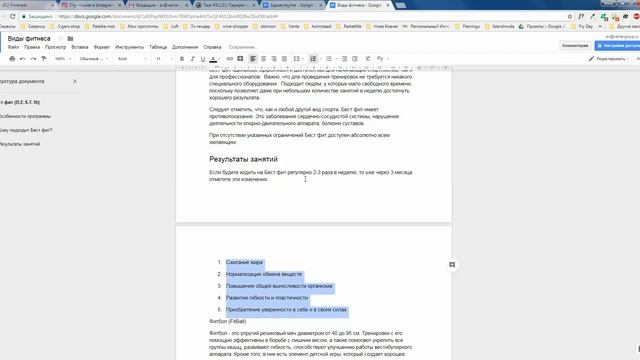The height and width of the screenshot is (360, 640).
Task: Switch to the Instagram browser tab
Action: pos(90,5)
